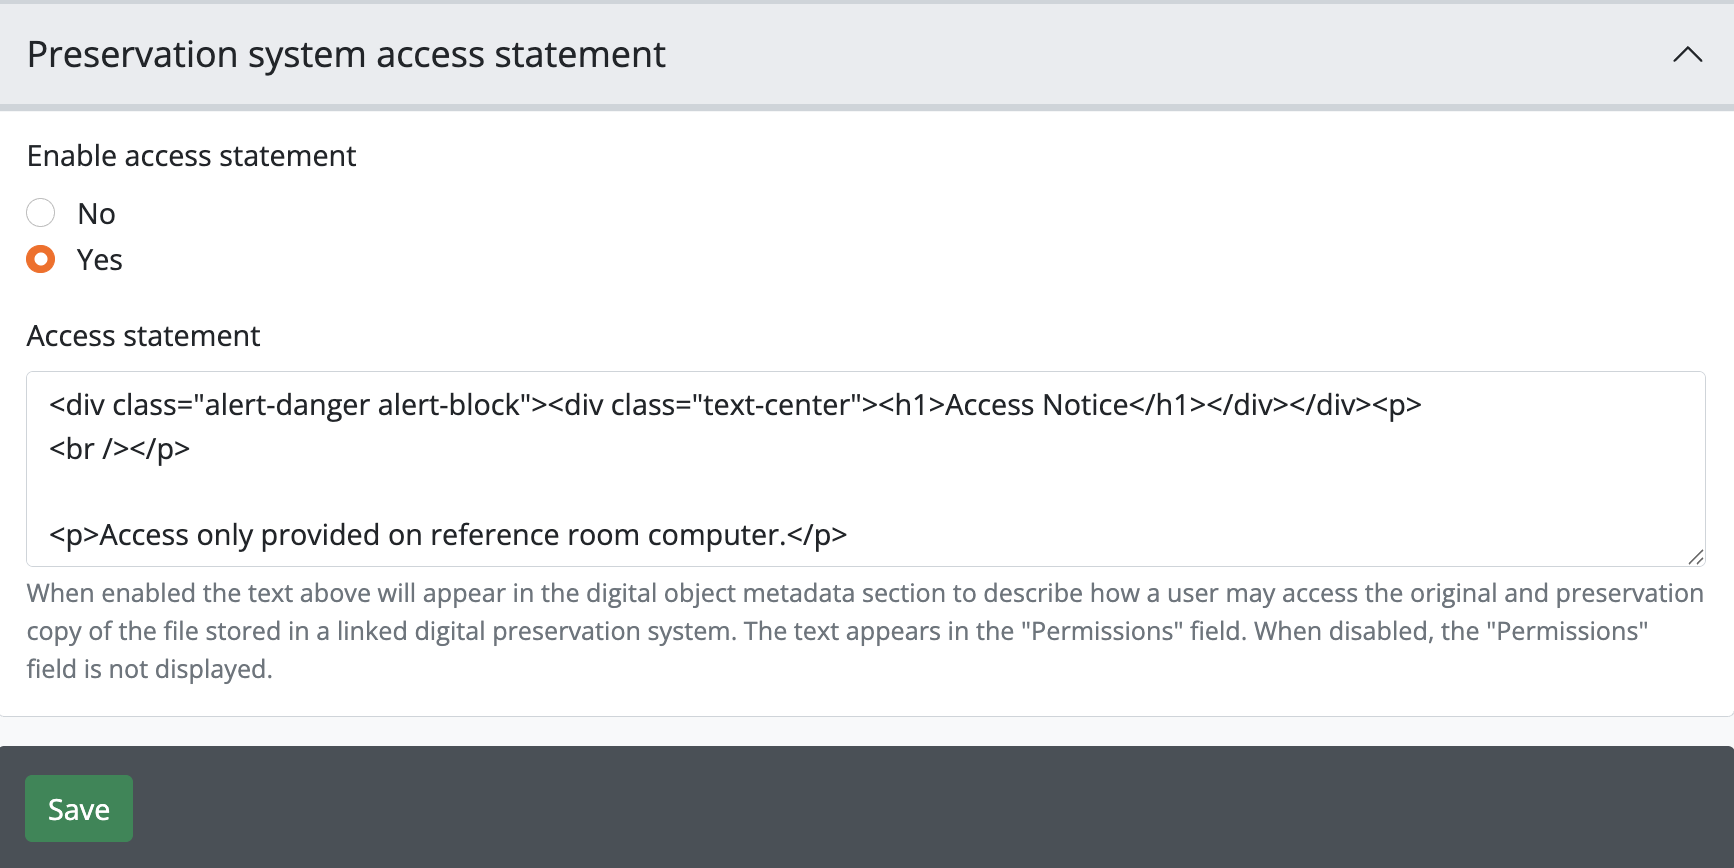Click the empty third line of the textarea
1734x868 pixels.
(400, 492)
